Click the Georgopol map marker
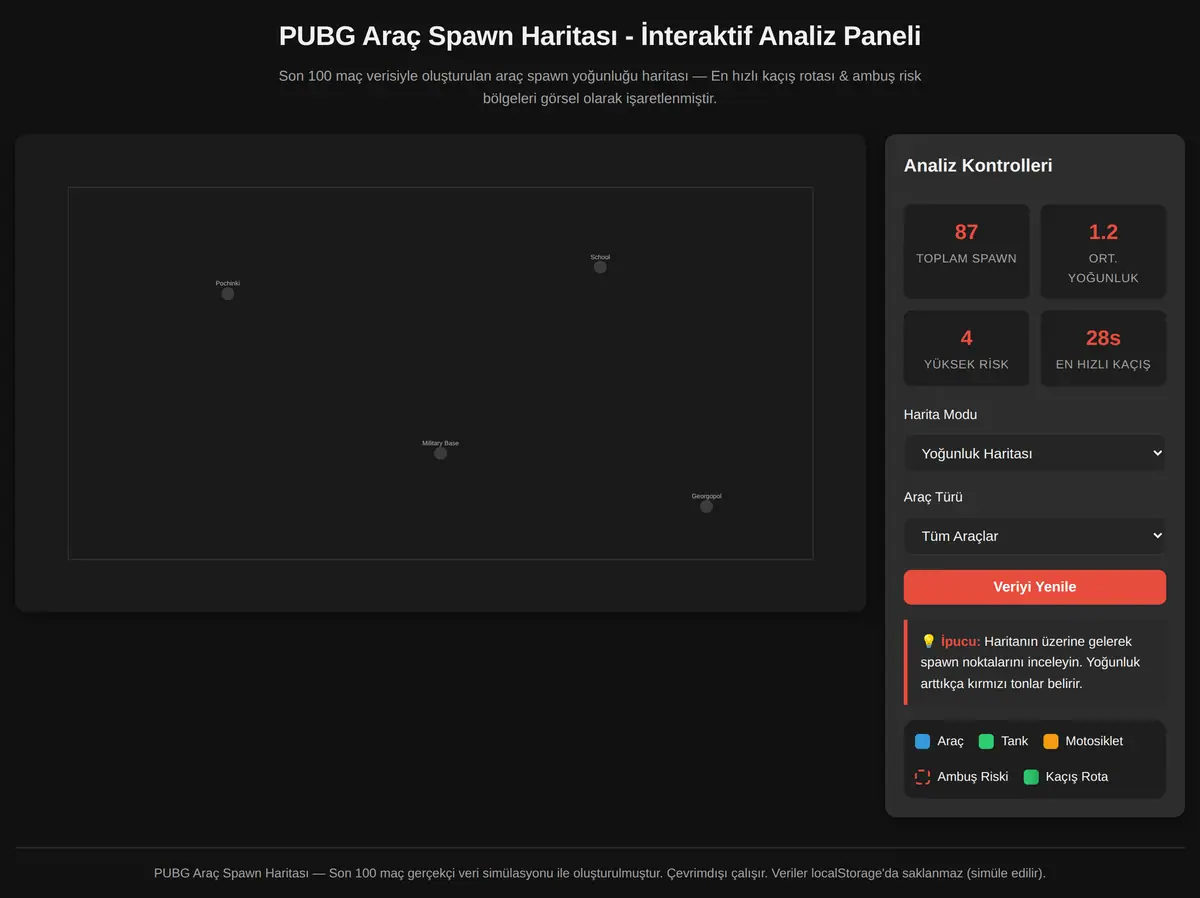The image size is (1200, 898). tap(706, 507)
